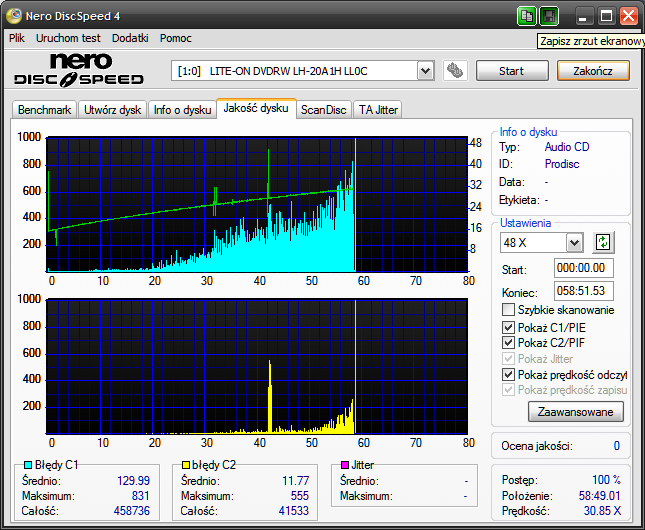Switch to the ScanDisc tab
The image size is (645, 530).
coord(323,110)
